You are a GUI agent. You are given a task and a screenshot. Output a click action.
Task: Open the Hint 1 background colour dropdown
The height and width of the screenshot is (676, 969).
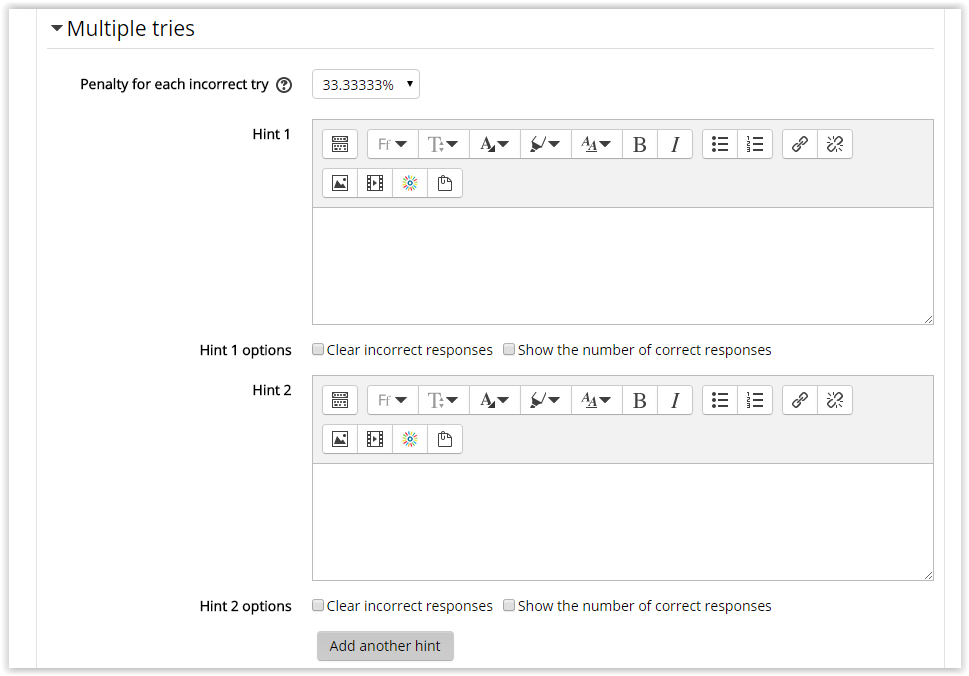[546, 144]
